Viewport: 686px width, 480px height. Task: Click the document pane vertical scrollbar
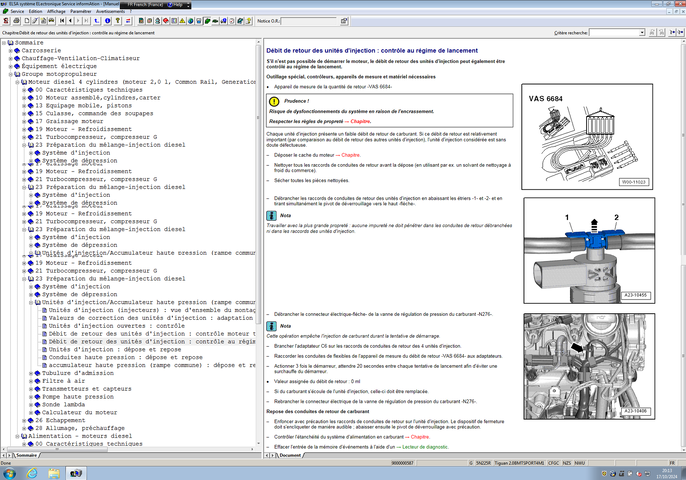683,245
